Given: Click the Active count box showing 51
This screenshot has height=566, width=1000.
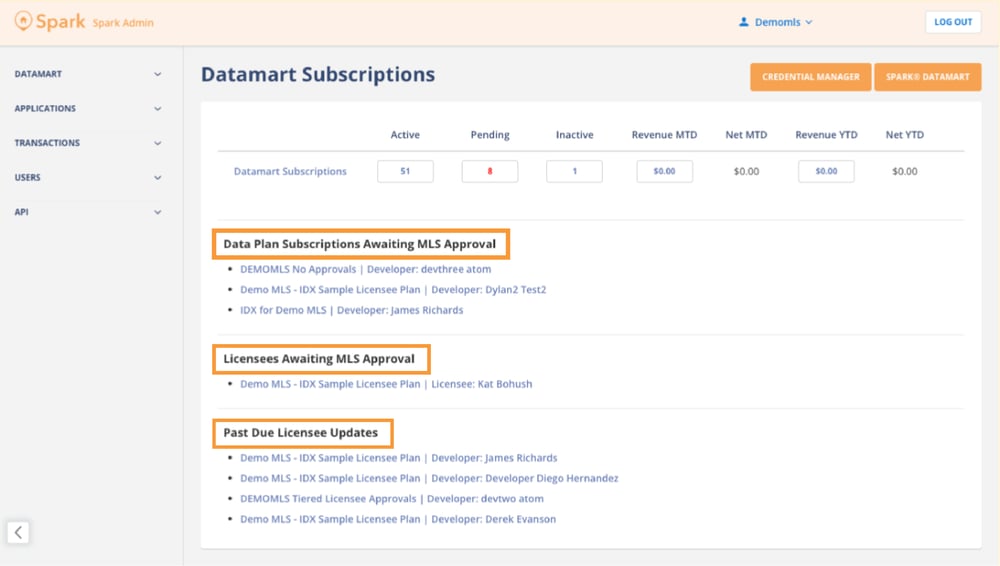Looking at the screenshot, I should 405,171.
